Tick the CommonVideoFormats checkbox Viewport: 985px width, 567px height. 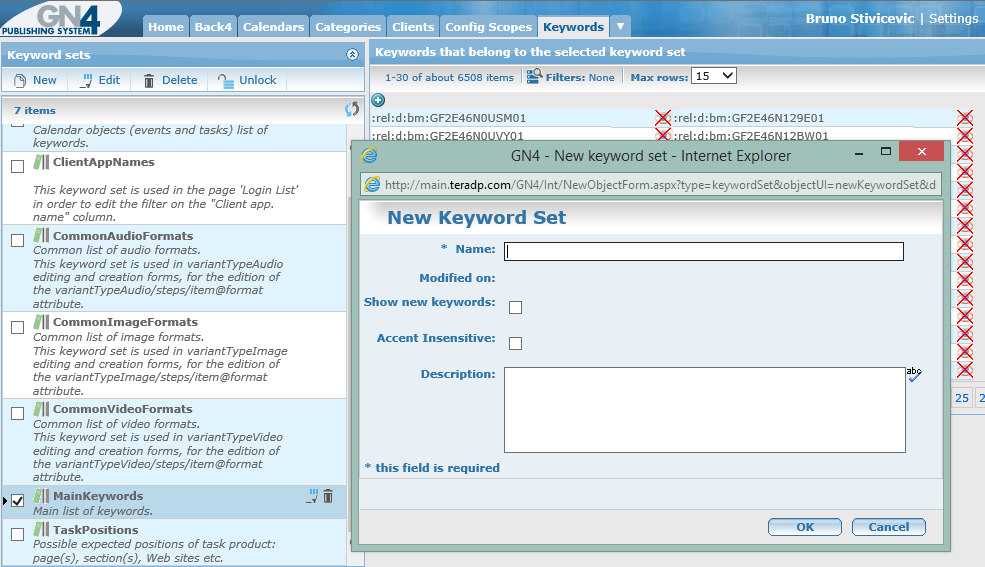pos(18,413)
